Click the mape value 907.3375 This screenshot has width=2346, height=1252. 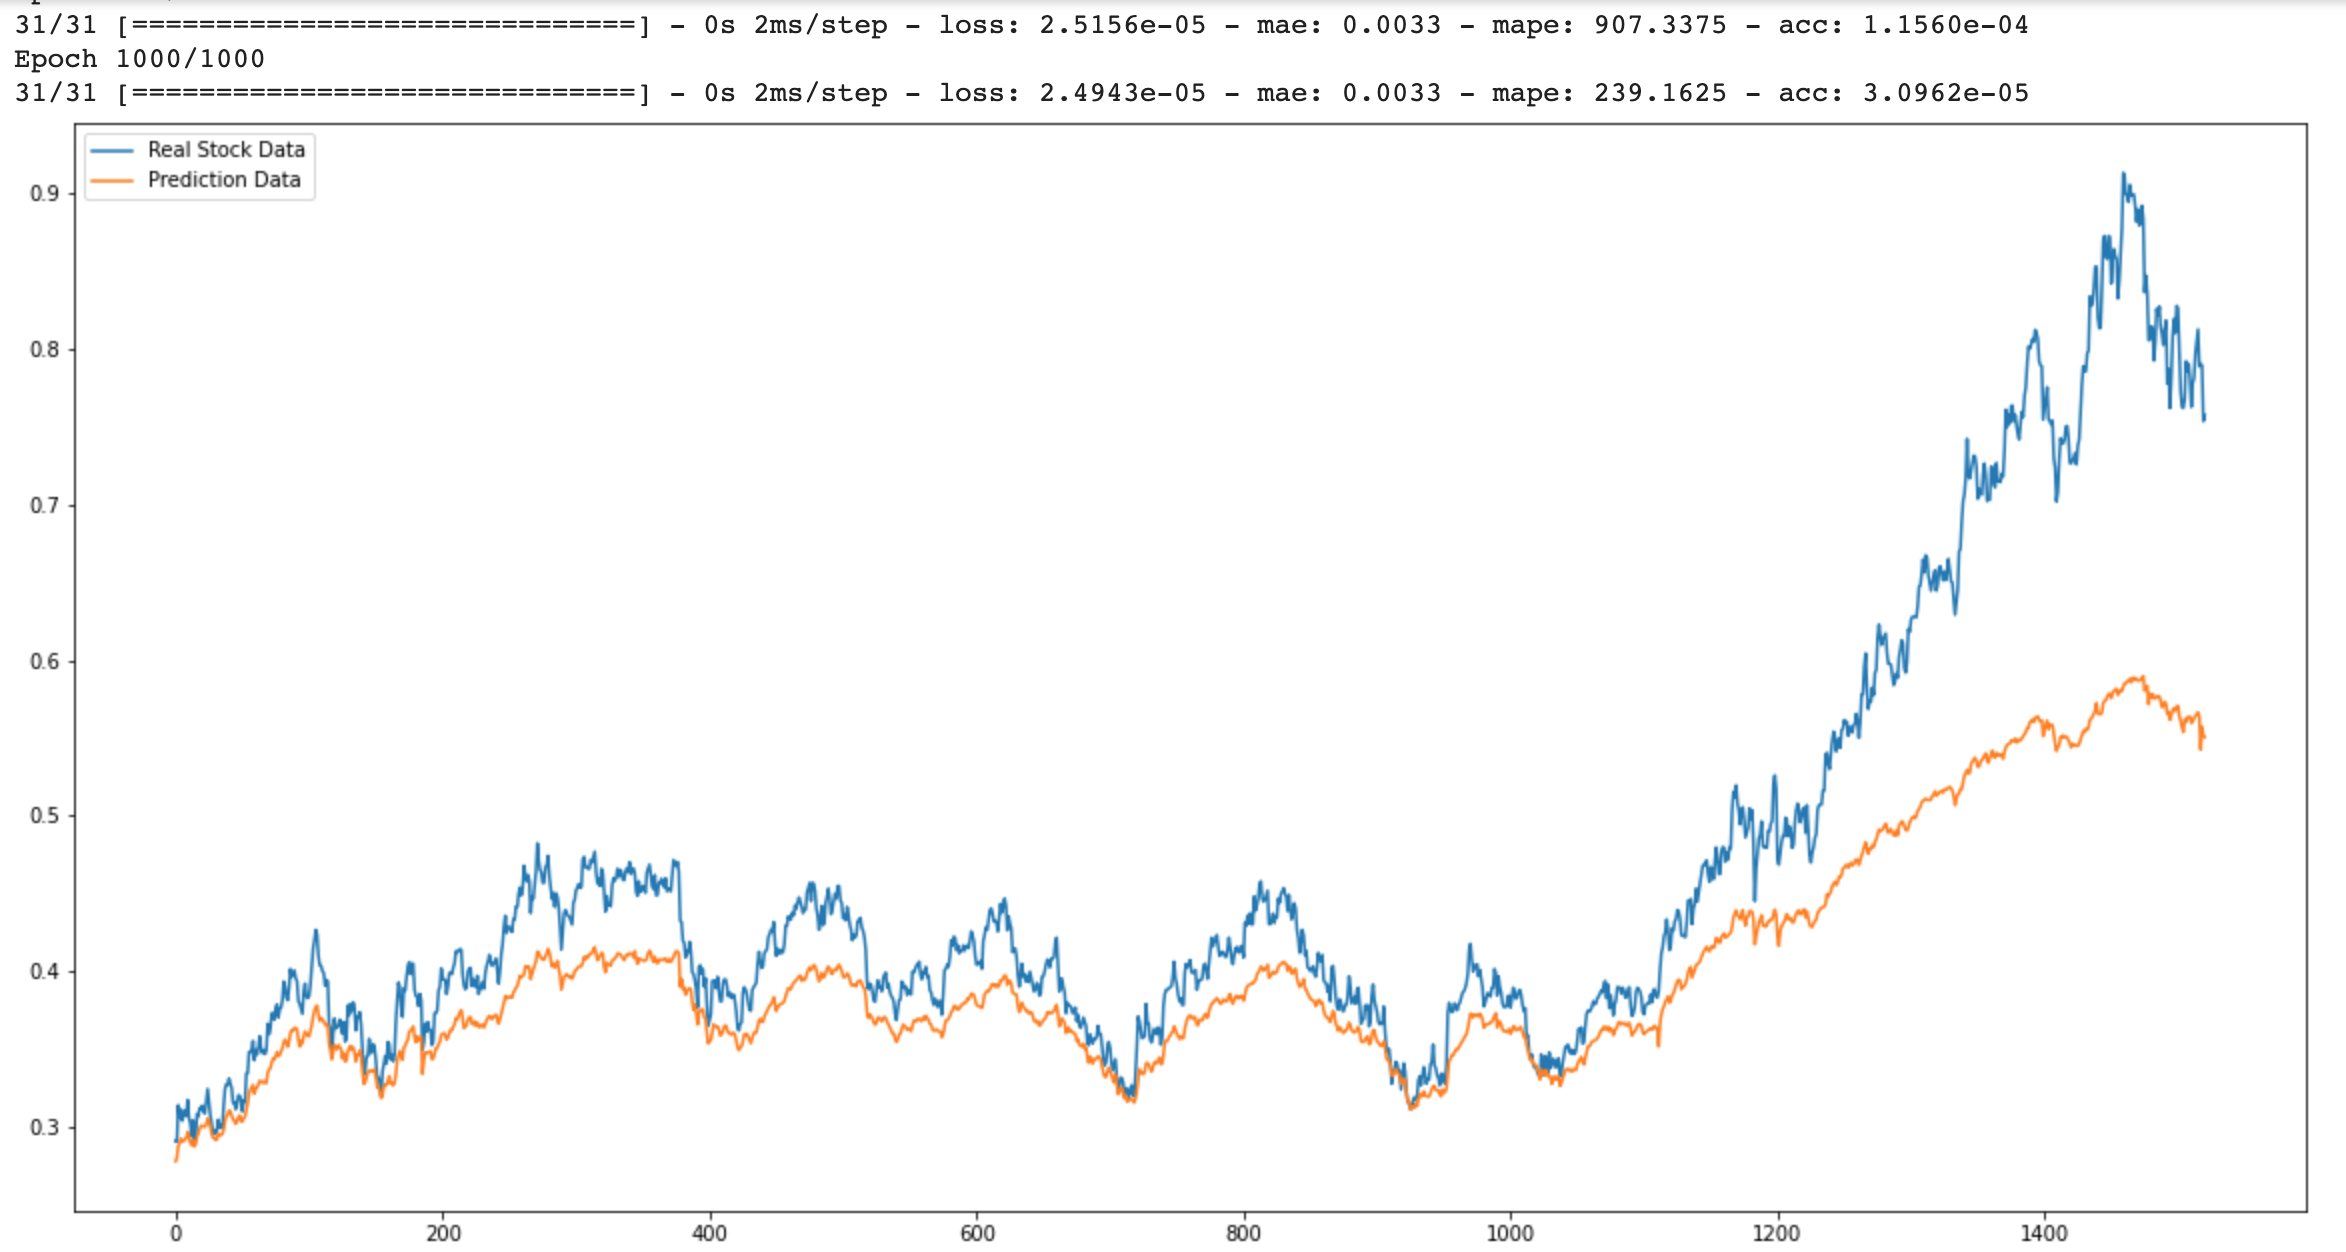pos(1660,25)
